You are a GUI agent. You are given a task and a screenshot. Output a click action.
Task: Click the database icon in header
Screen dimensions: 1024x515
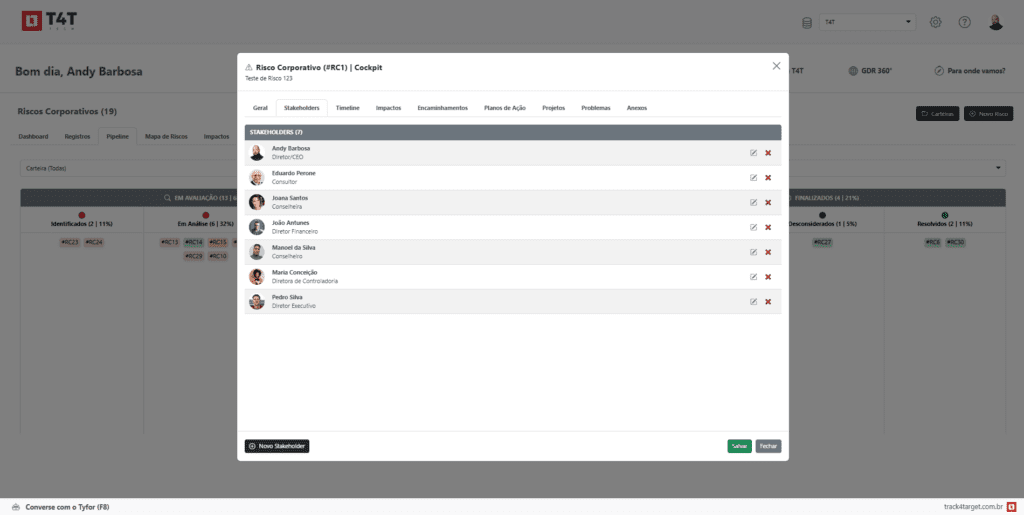point(807,22)
